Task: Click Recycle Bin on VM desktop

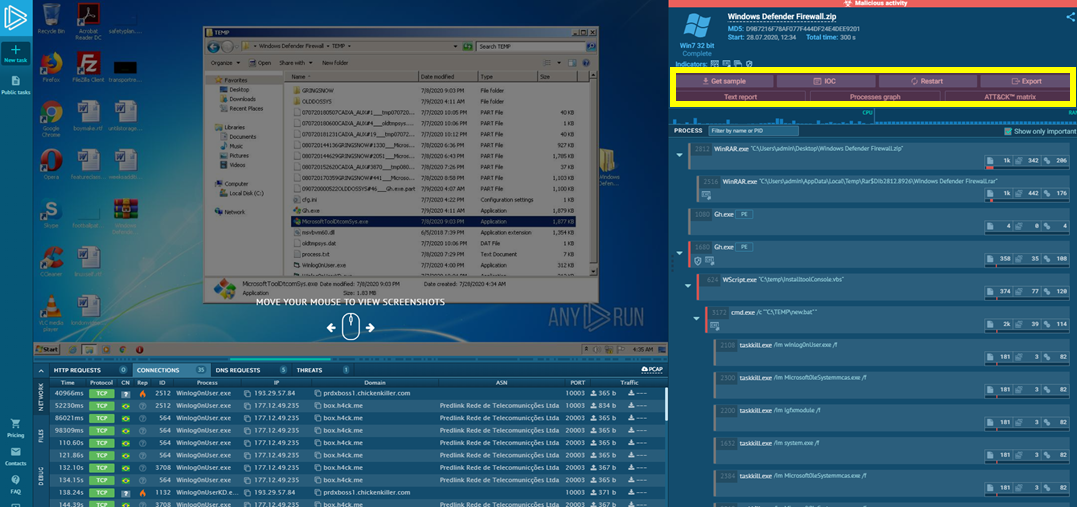Action: coord(50,19)
